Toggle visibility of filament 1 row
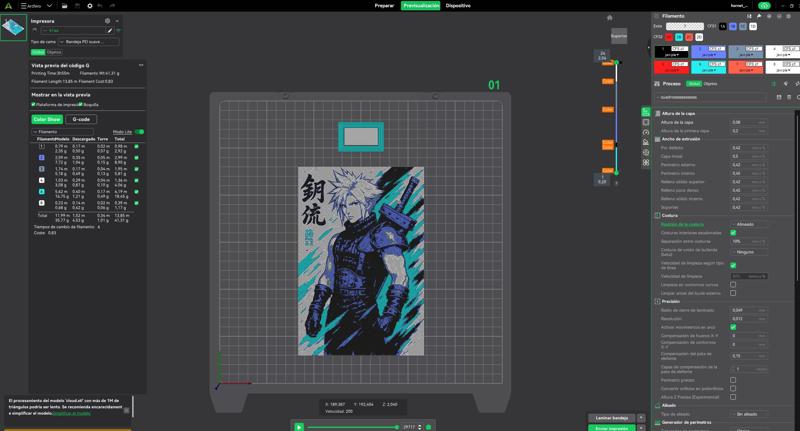 (136, 146)
